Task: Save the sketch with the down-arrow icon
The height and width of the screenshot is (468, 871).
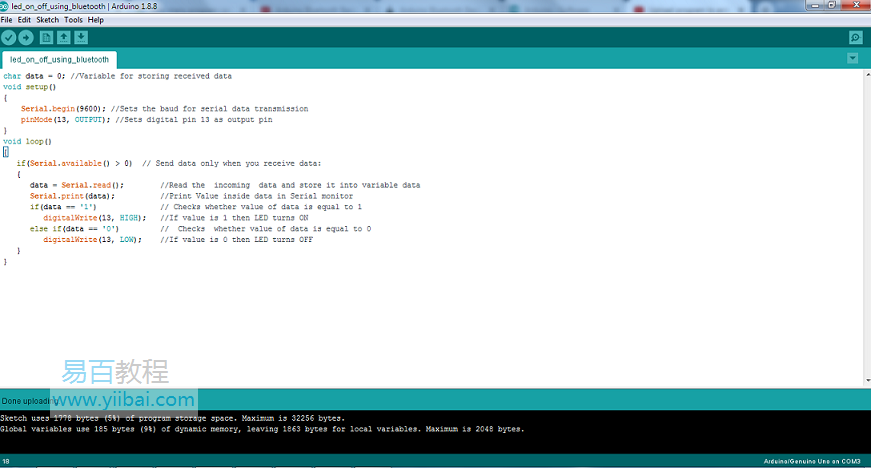Action: tap(81, 38)
